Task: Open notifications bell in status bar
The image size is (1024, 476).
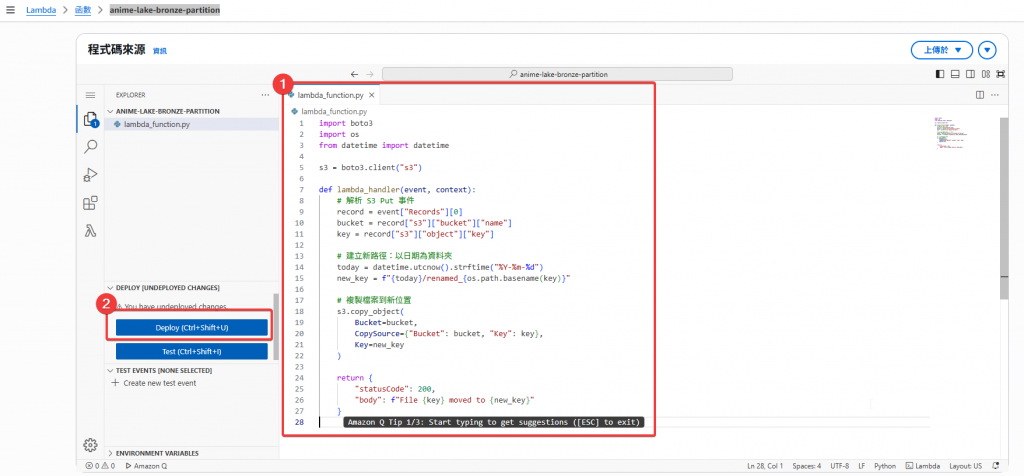Action: [x=996, y=466]
